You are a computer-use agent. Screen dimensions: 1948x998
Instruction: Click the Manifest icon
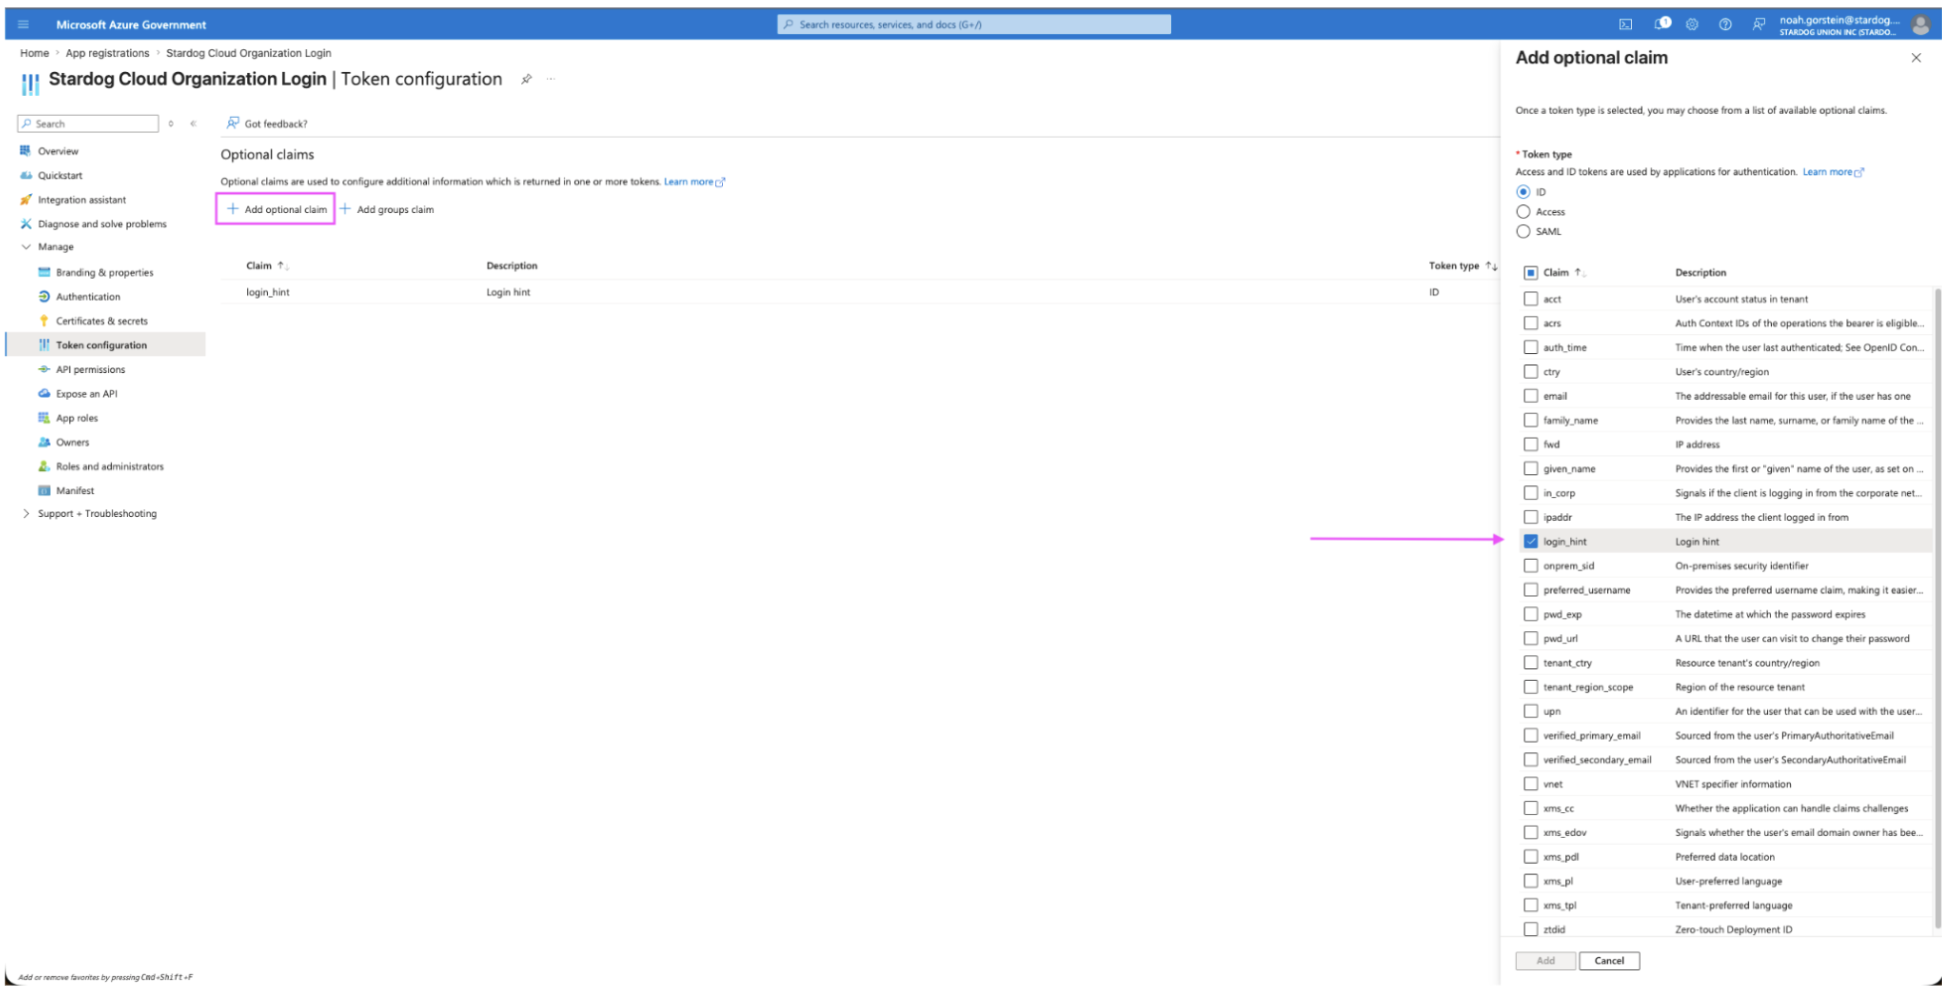[x=44, y=491]
